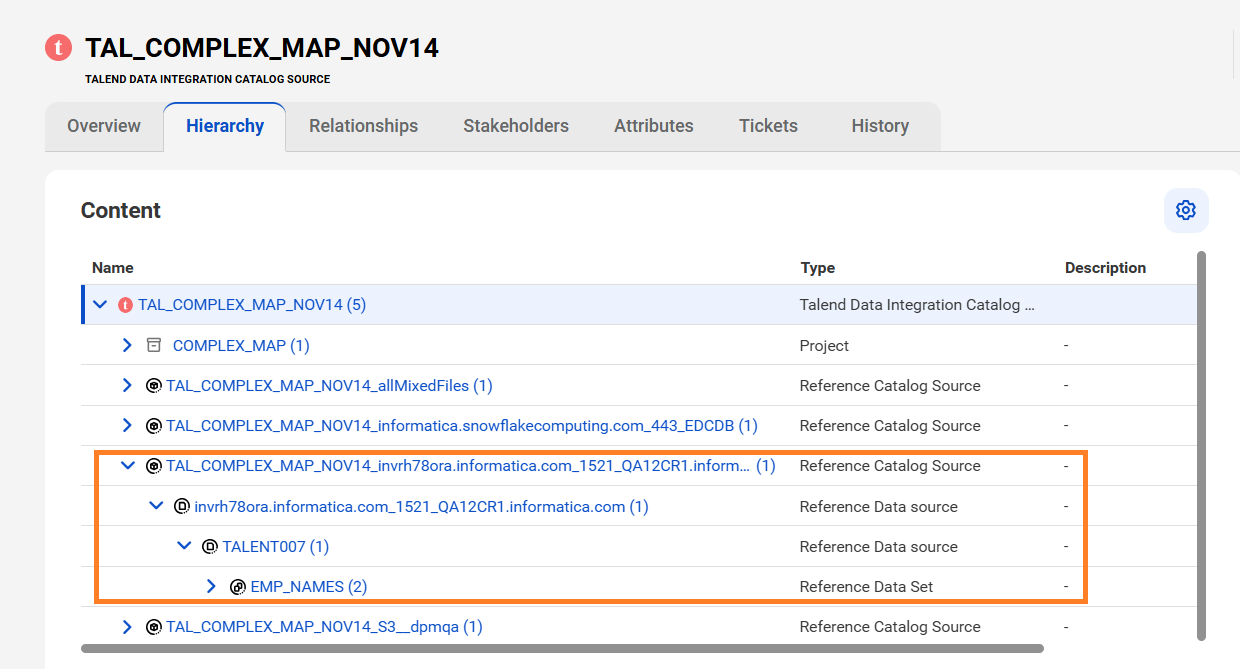Collapse the invrh78ora.informatica.com_1521_QA12CR1.informatica.com data source
The width and height of the screenshot is (1240, 669).
tap(155, 506)
